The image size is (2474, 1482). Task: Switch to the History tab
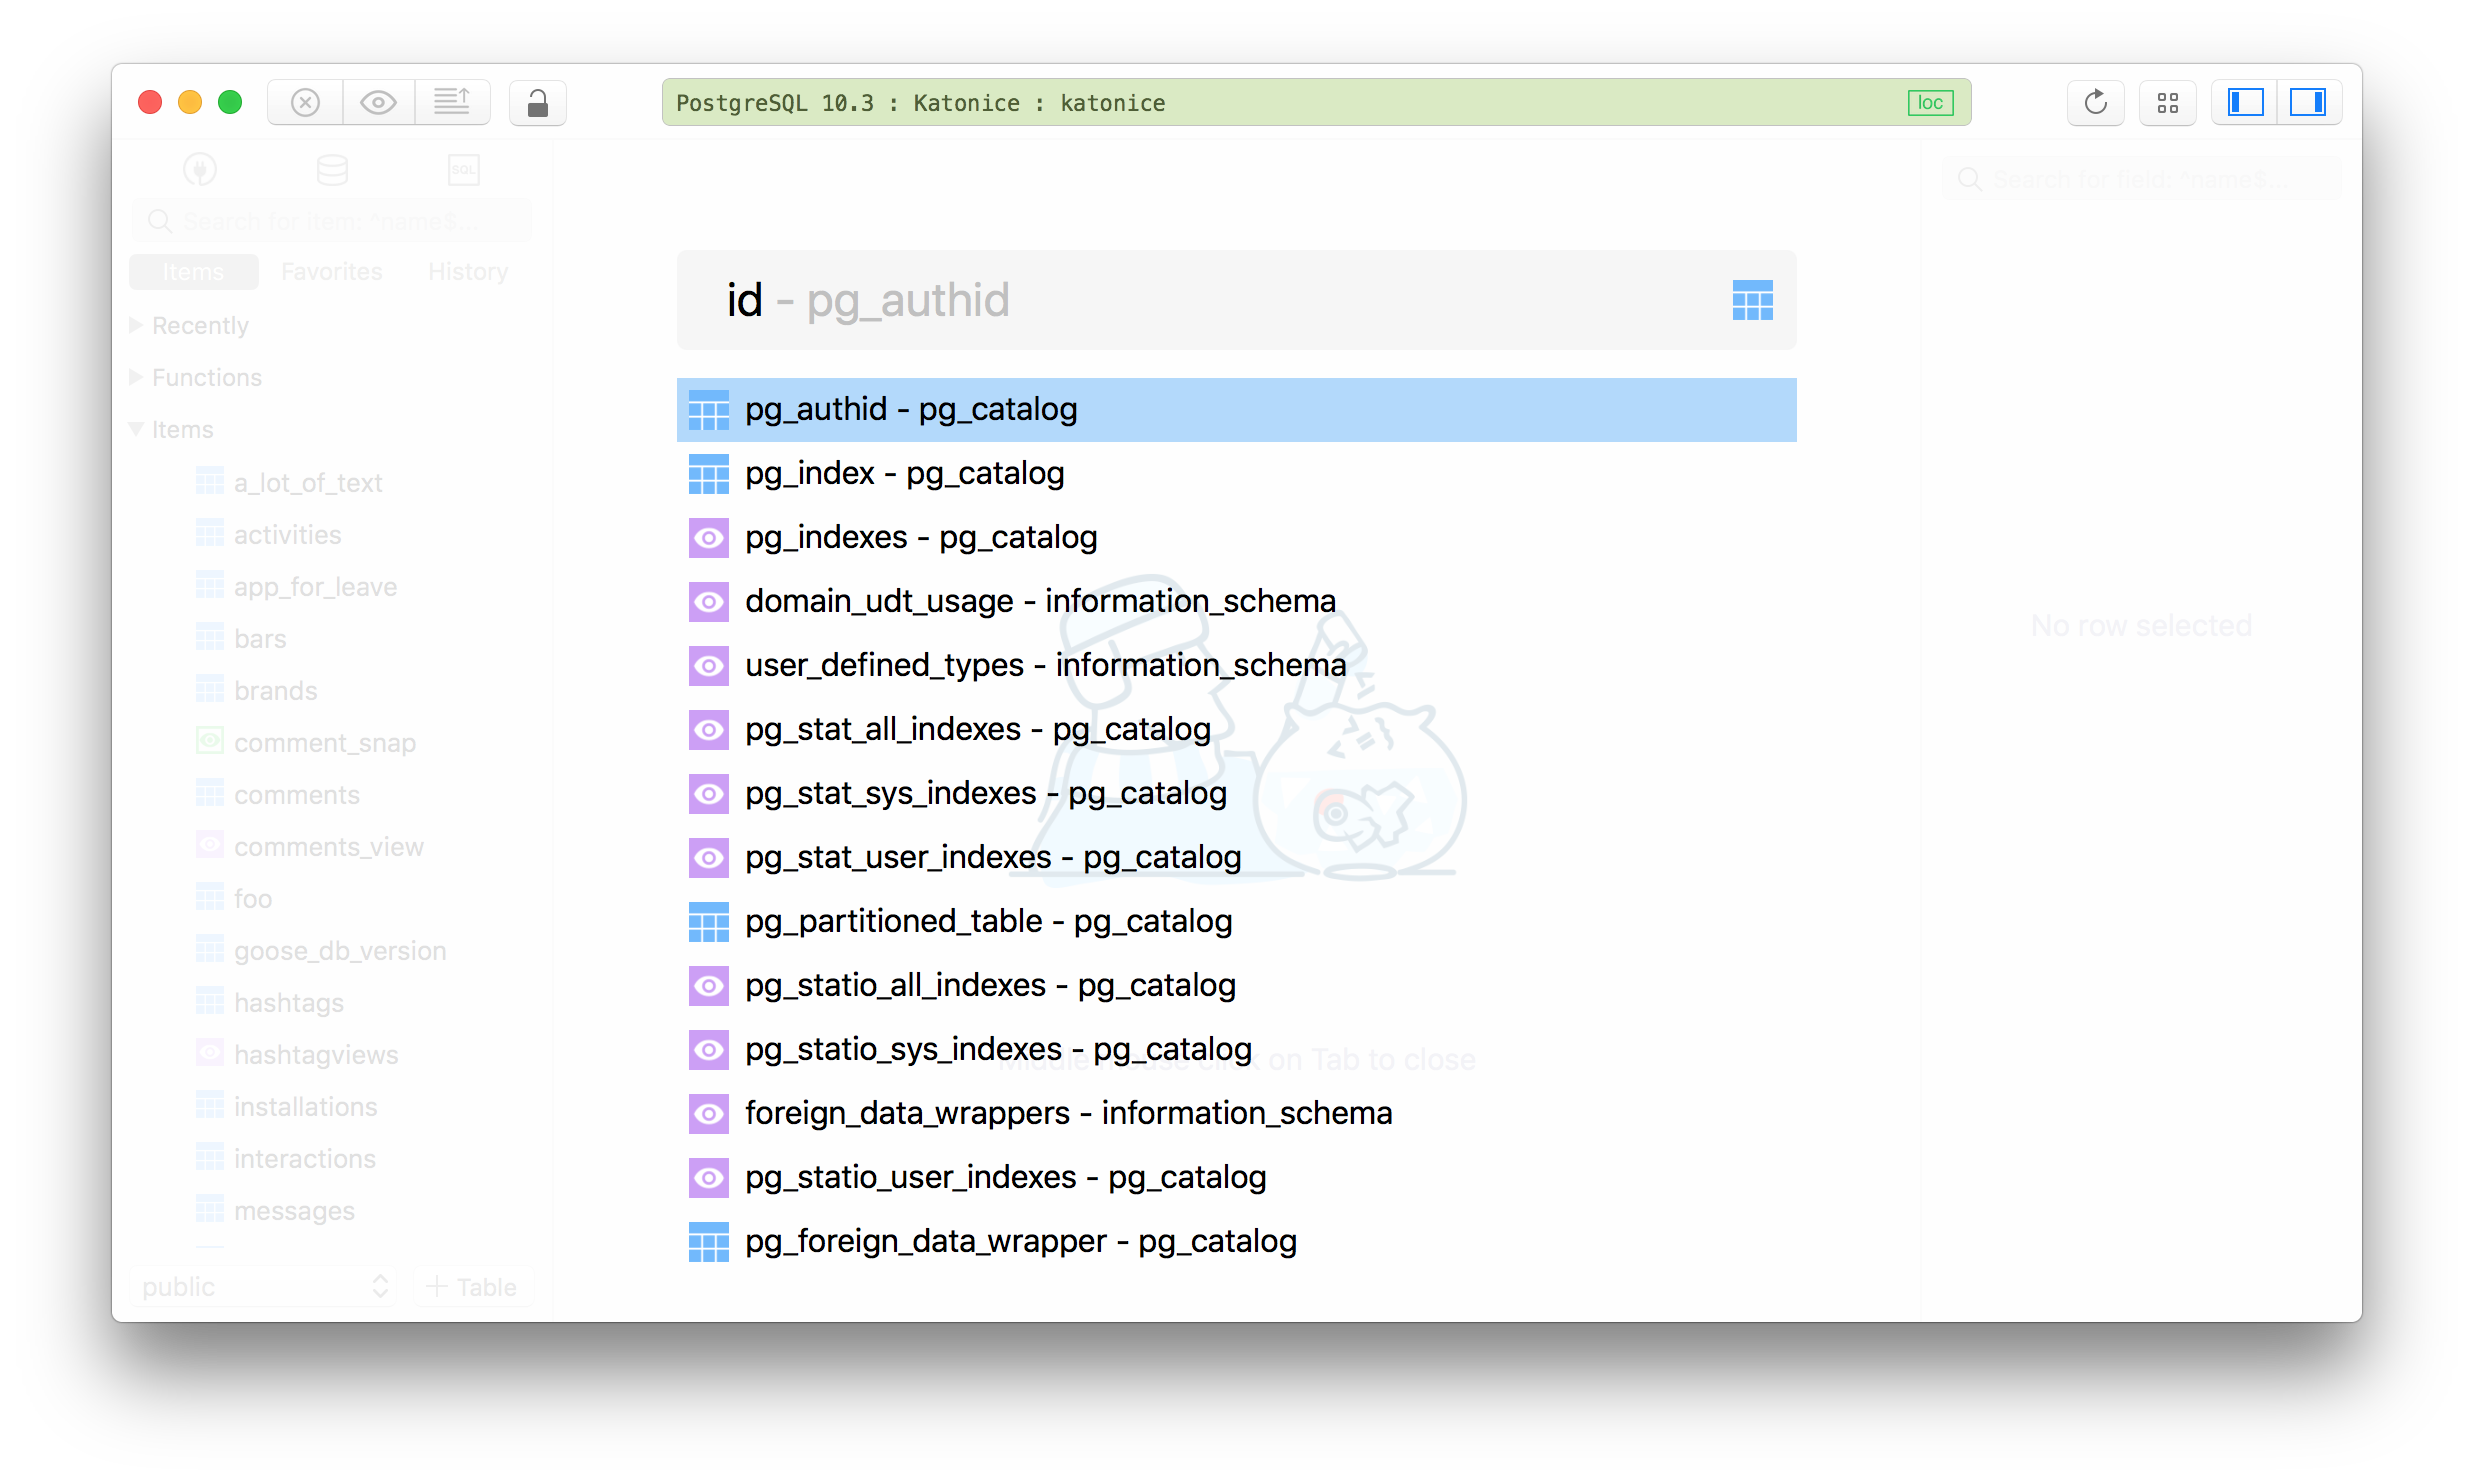click(467, 272)
